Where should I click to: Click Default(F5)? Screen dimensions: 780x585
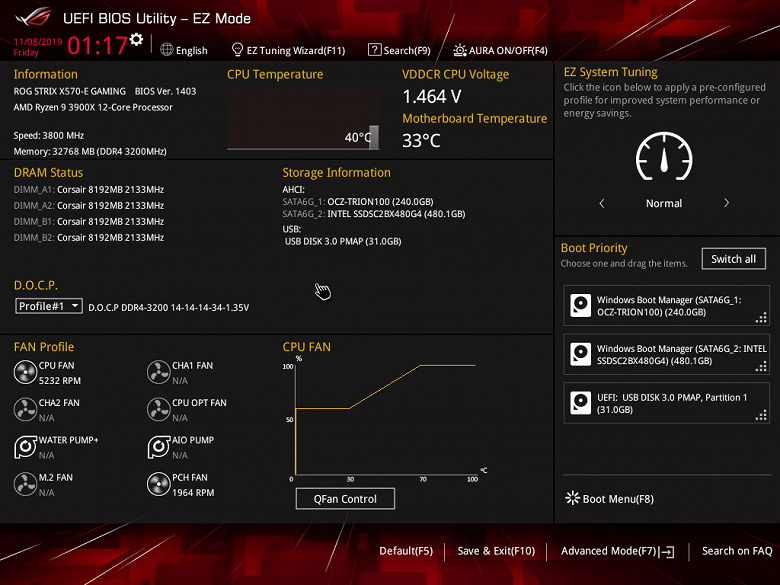pos(406,551)
